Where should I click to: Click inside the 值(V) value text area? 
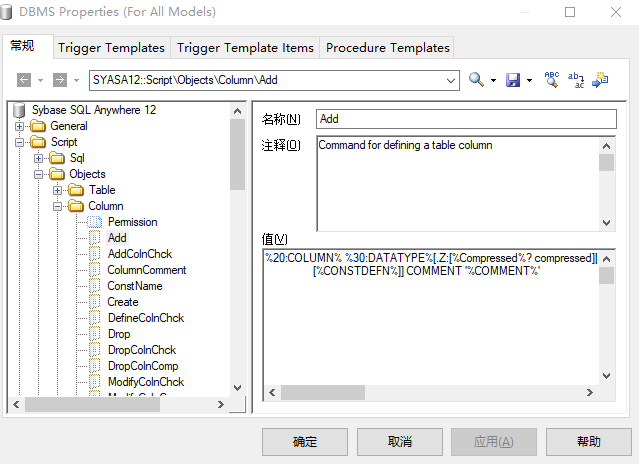(x=431, y=317)
